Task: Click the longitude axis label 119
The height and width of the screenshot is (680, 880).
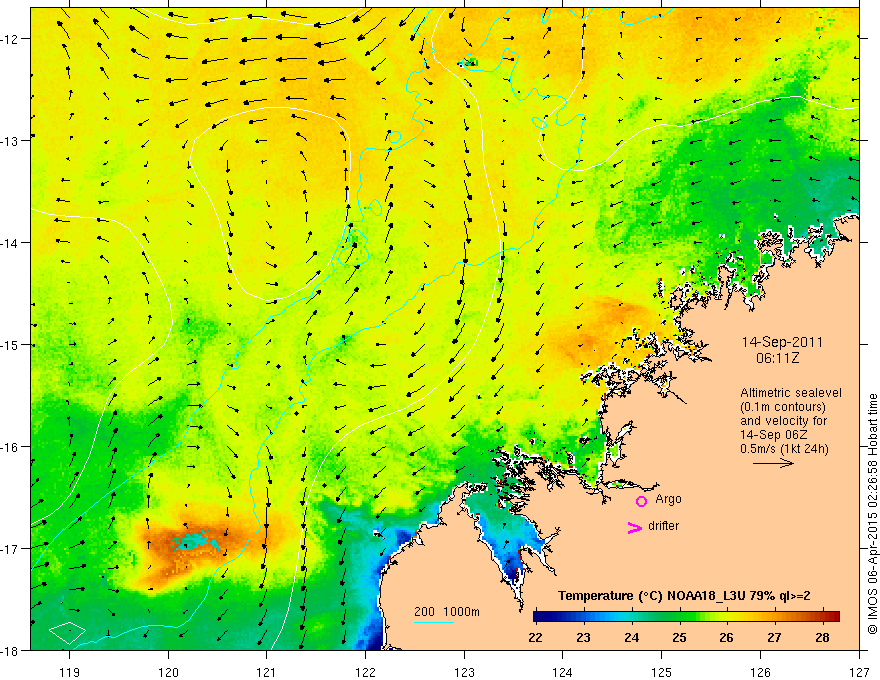Action: coord(69,672)
